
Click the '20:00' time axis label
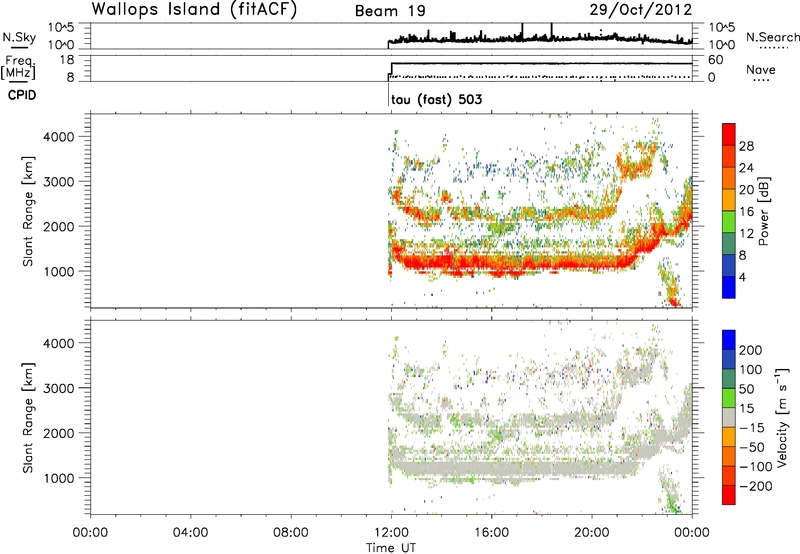pyautogui.click(x=592, y=533)
